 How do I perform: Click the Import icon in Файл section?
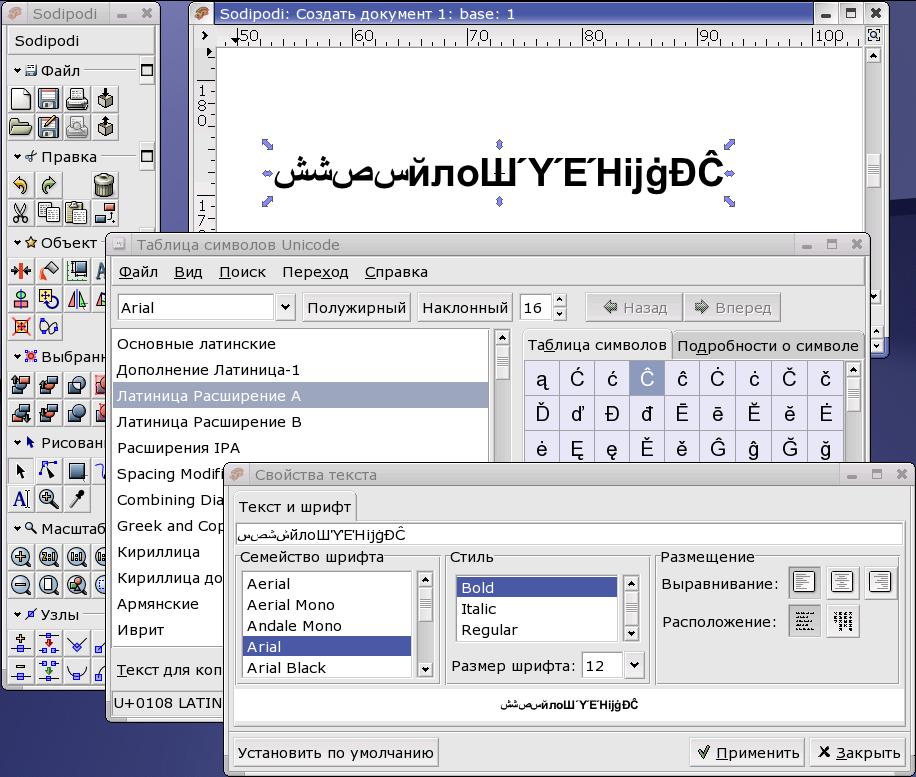tap(105, 99)
